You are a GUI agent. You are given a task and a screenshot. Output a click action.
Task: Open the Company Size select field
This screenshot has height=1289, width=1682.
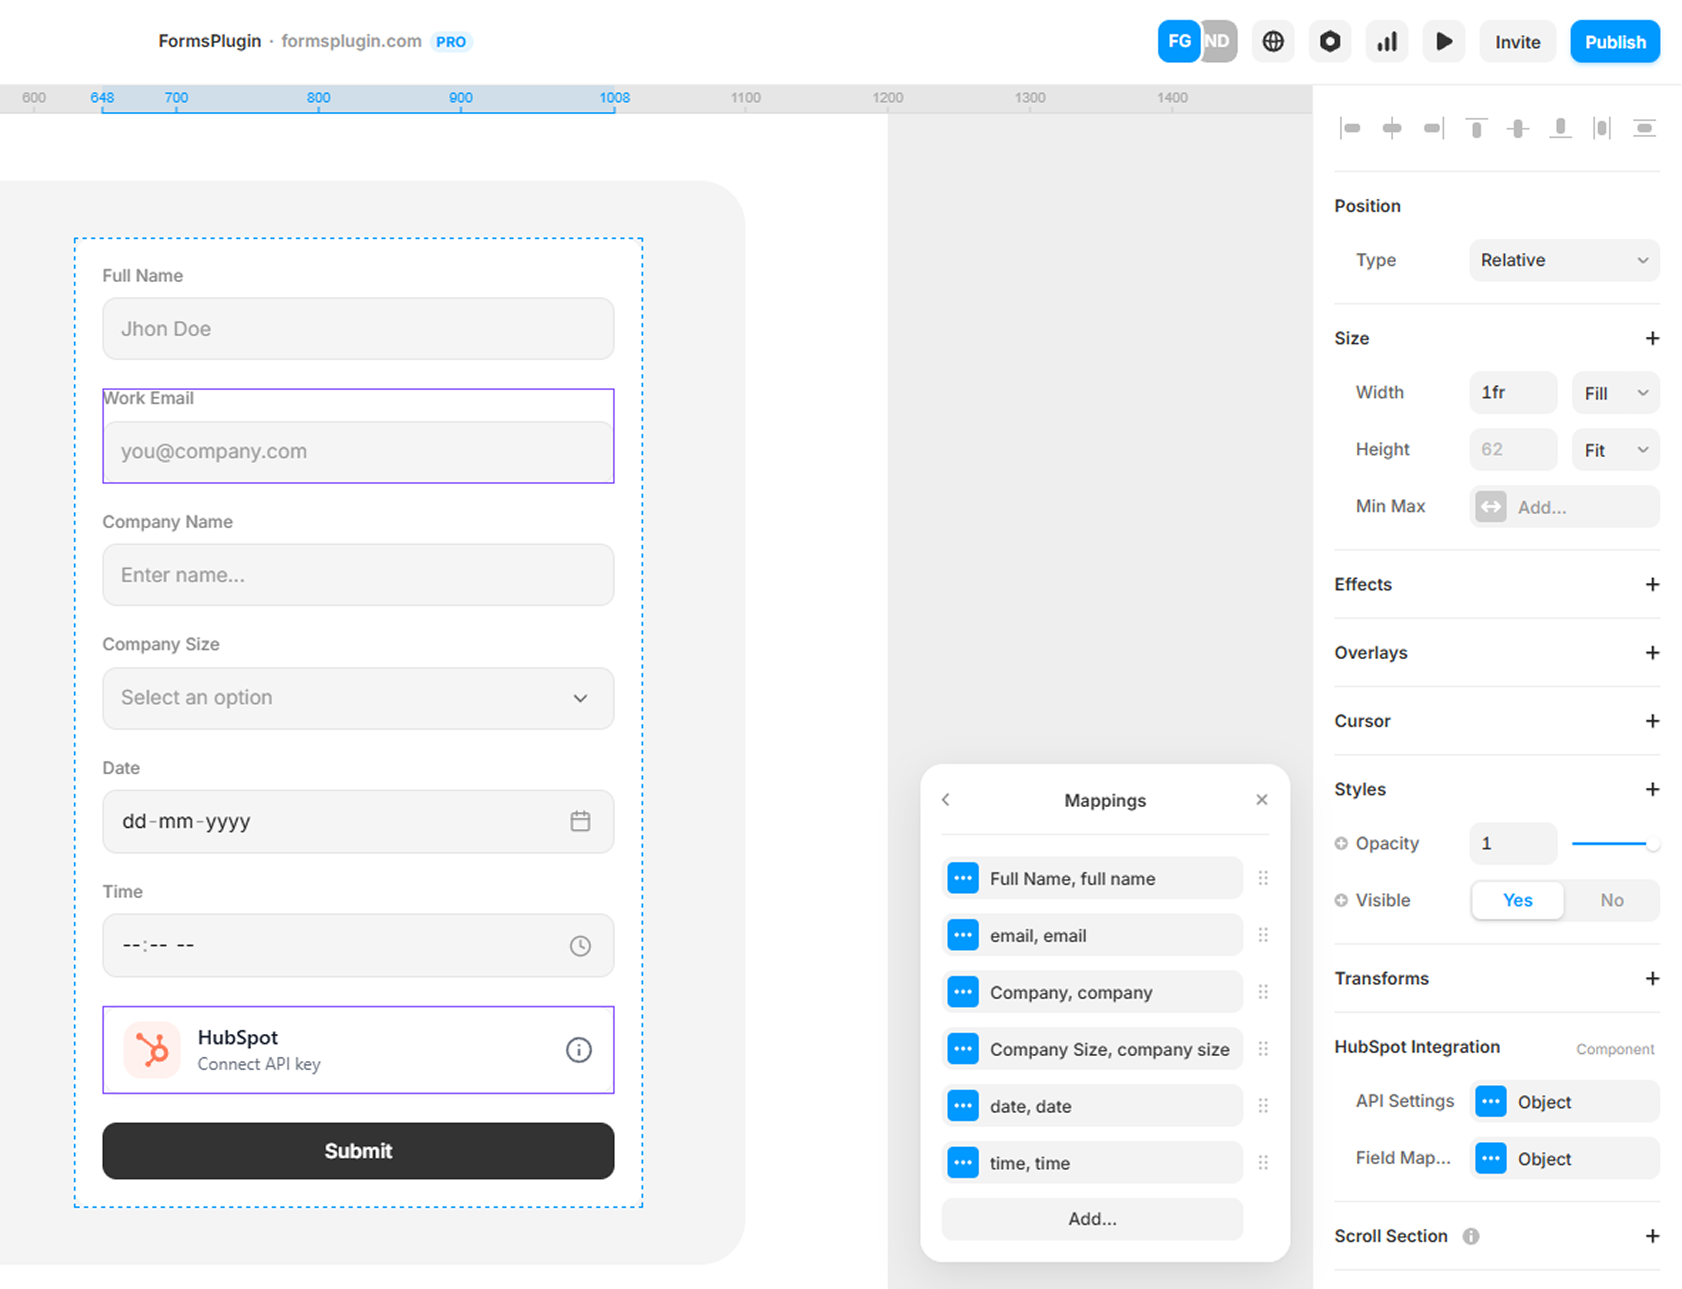(358, 698)
